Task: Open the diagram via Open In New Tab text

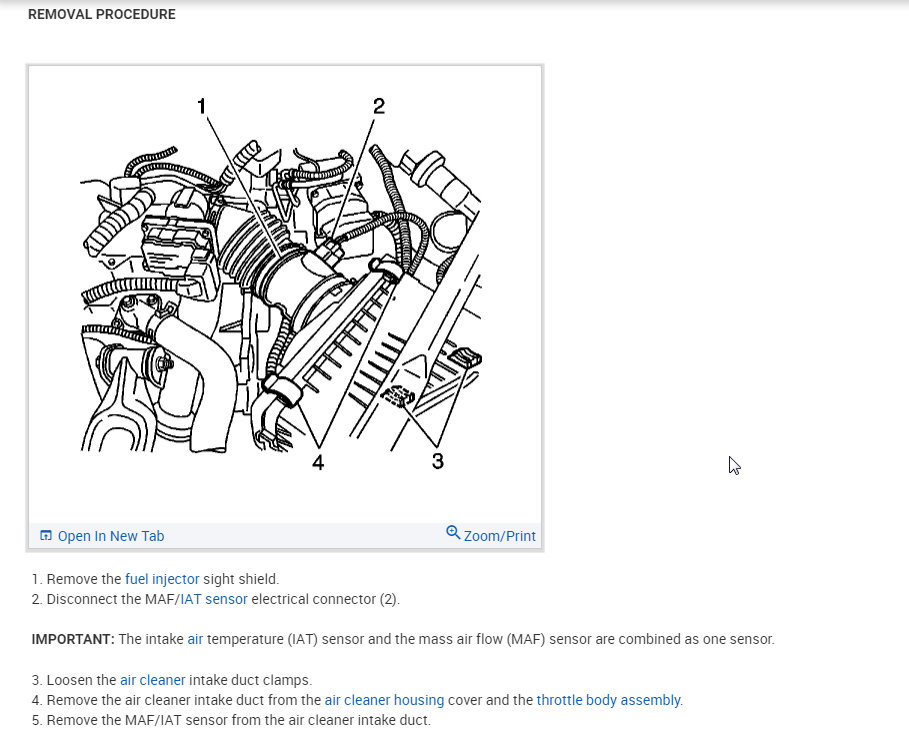Action: click(x=111, y=536)
